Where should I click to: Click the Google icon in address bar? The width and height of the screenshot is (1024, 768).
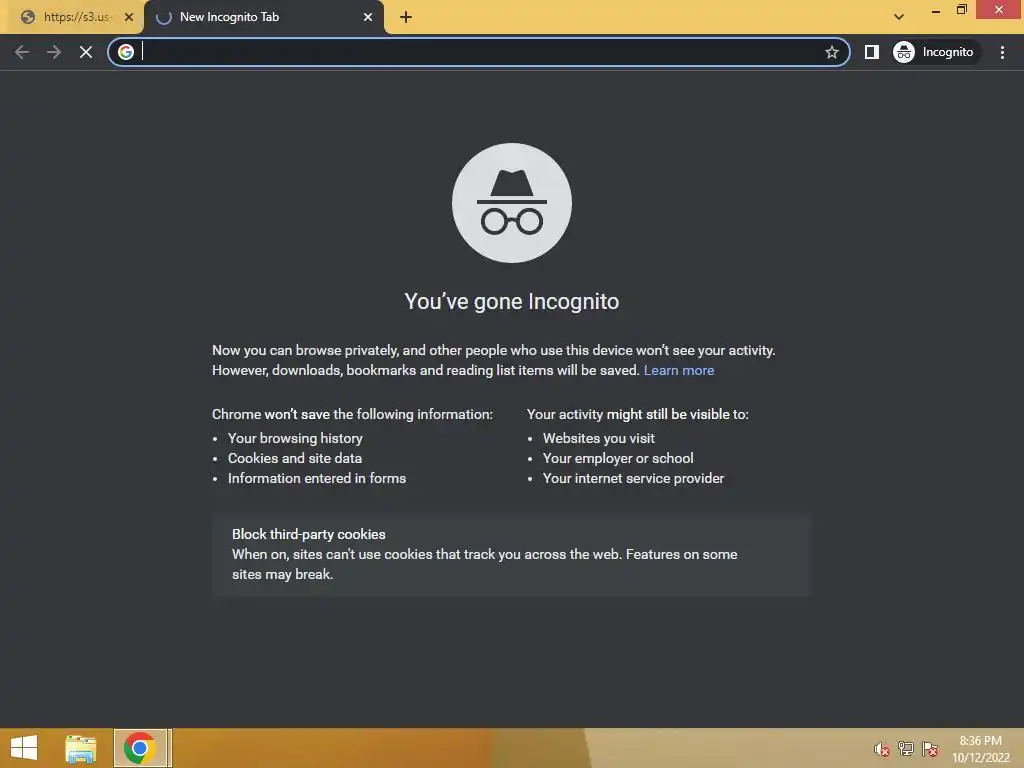[x=126, y=52]
